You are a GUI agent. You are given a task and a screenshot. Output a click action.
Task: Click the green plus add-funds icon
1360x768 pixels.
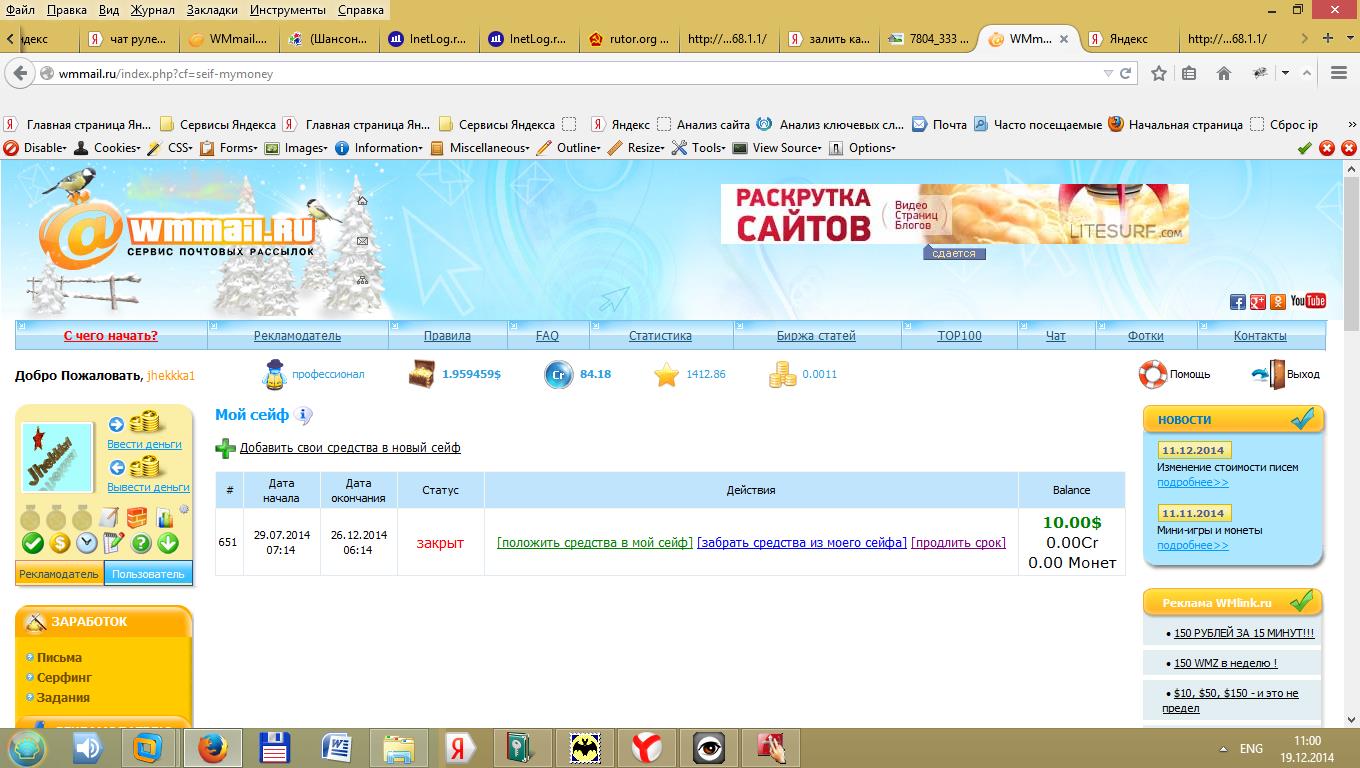(225, 448)
